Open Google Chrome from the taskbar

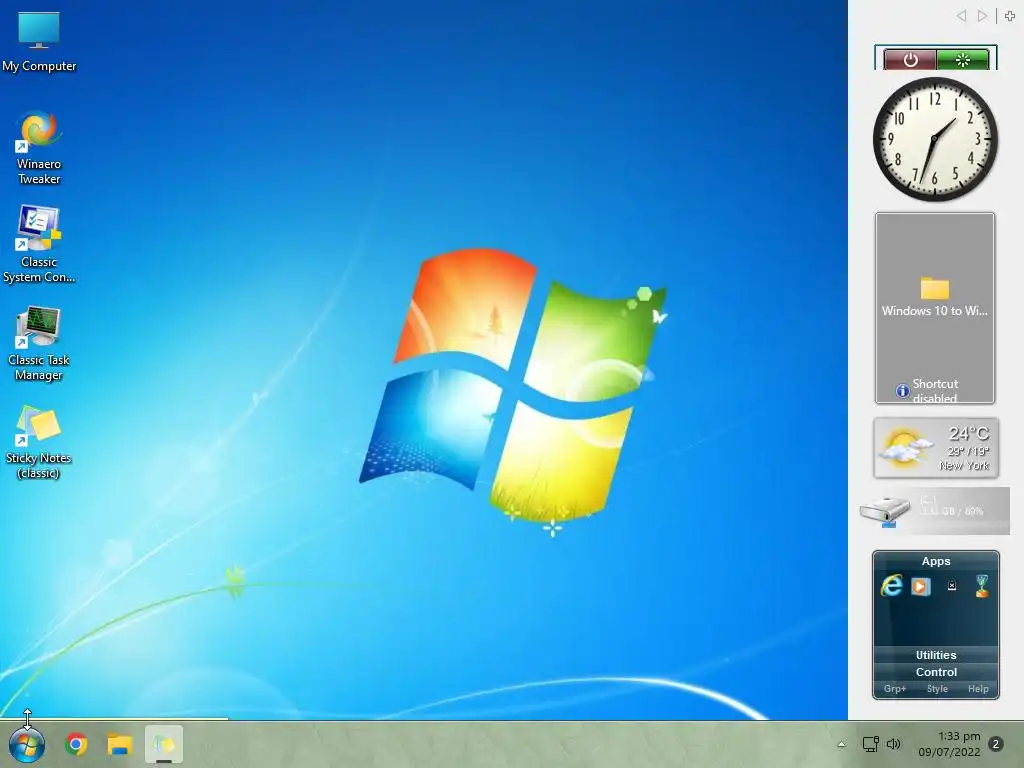click(76, 744)
